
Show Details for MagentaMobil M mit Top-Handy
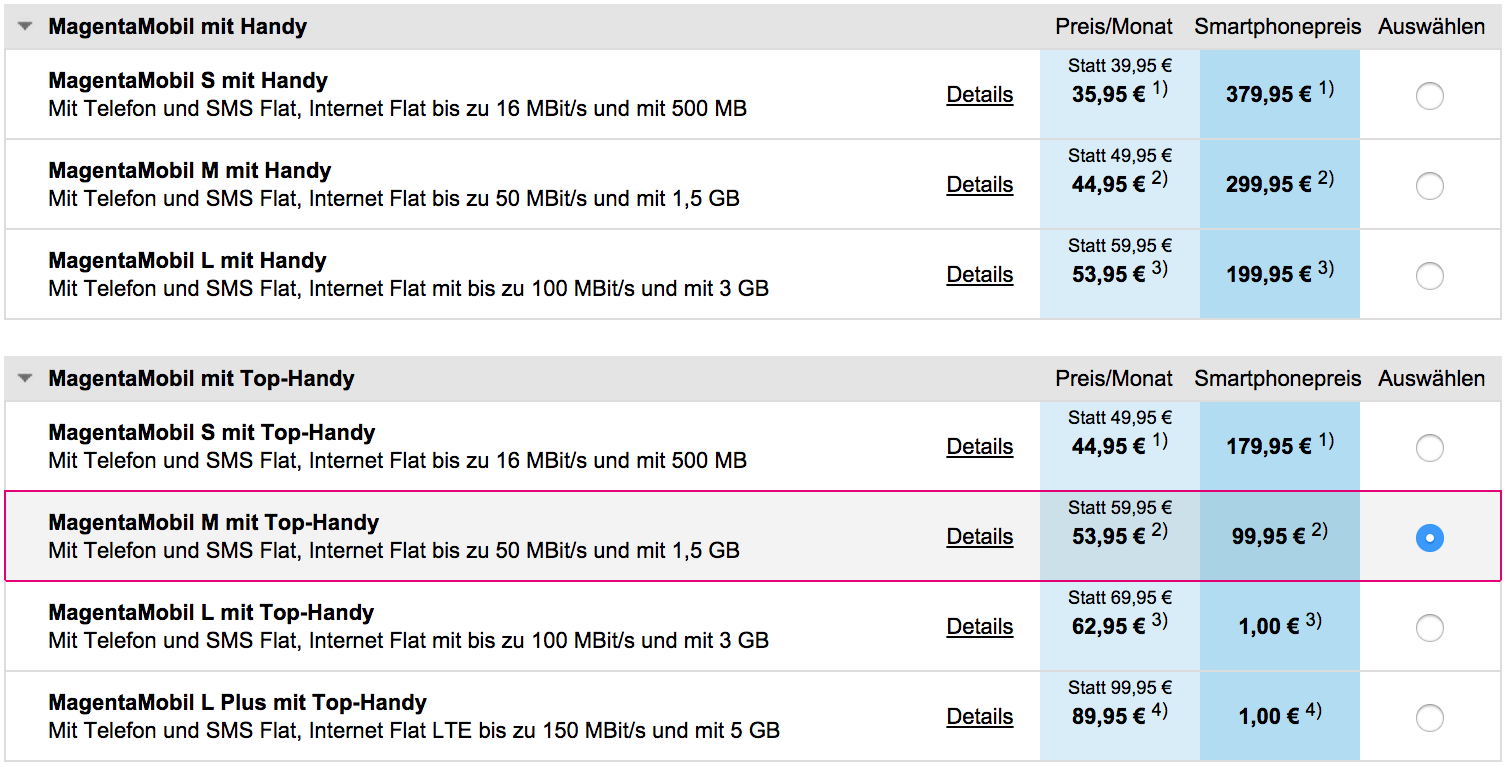pyautogui.click(x=980, y=537)
